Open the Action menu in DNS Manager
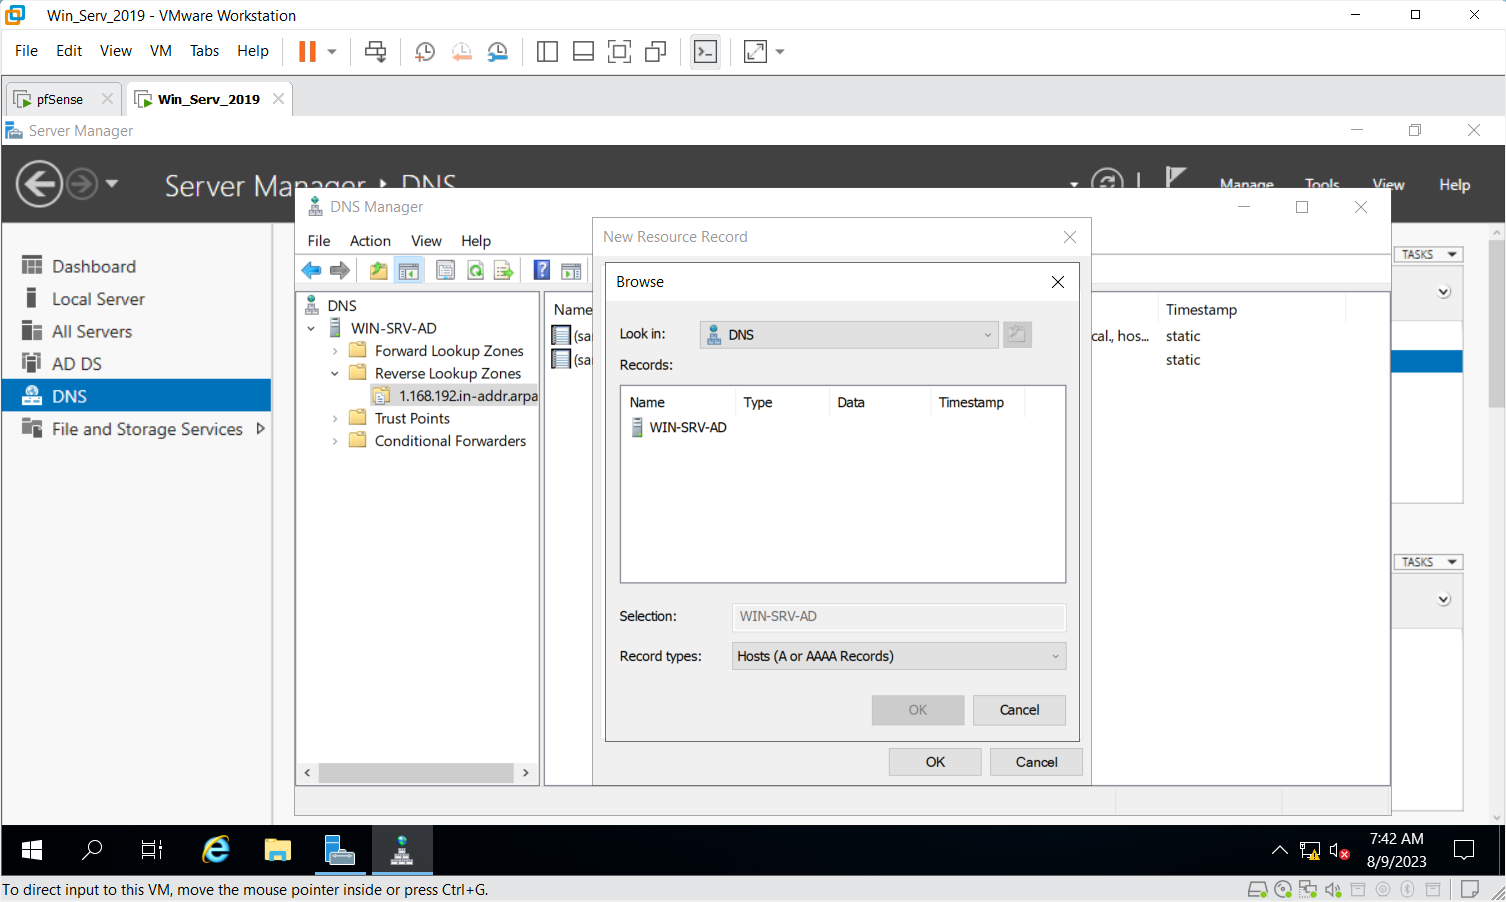This screenshot has width=1506, height=902. [370, 241]
